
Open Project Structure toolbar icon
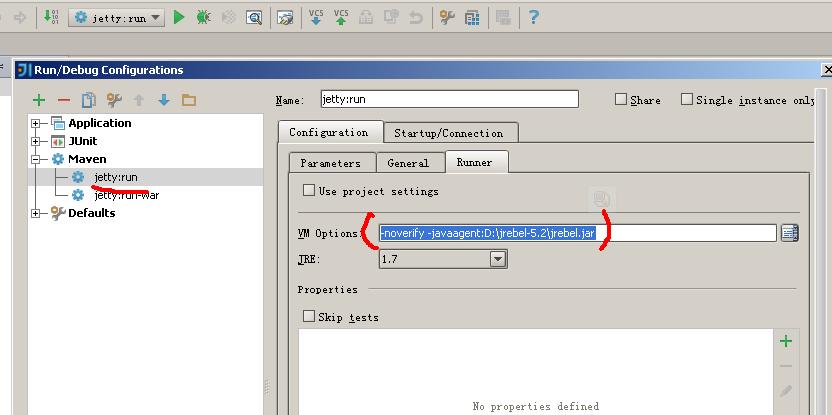pyautogui.click(x=472, y=18)
